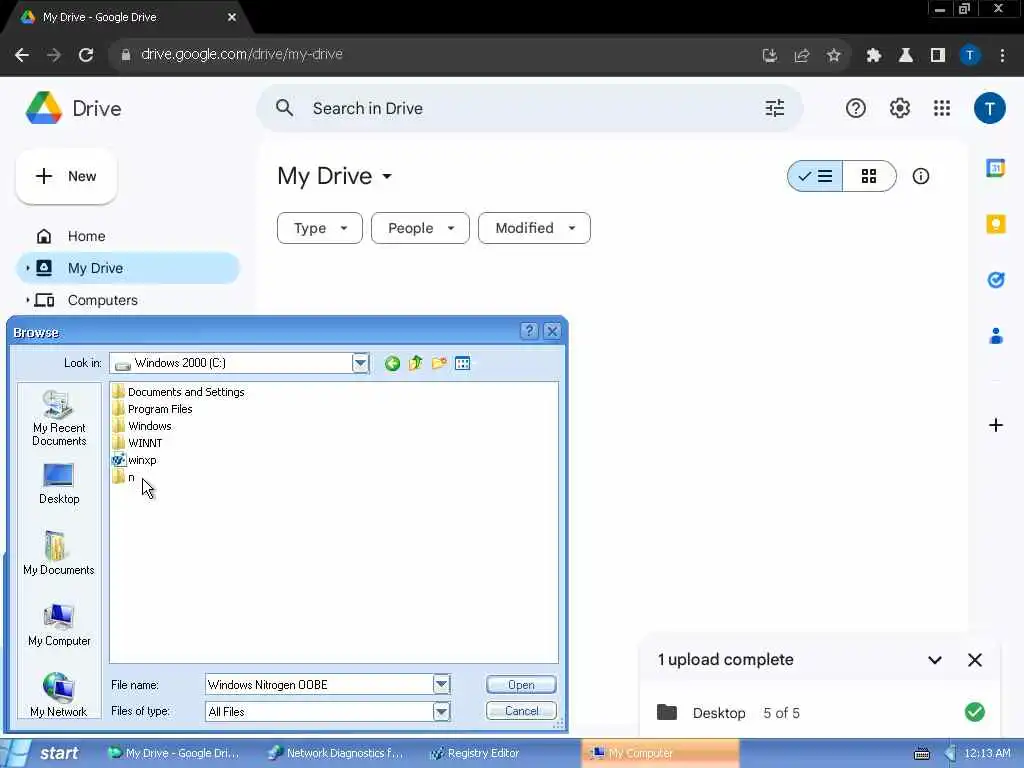1024x768 pixels.
Task: Select My Computer in places bar
Action: (59, 625)
